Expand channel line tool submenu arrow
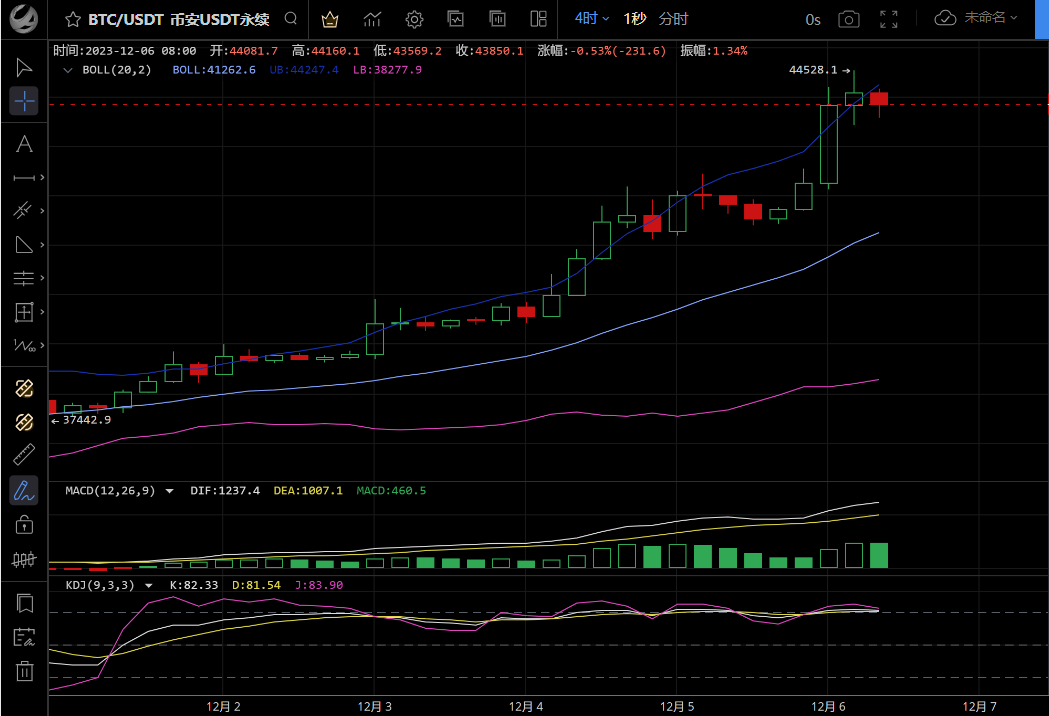The width and height of the screenshot is (1049, 716). [x=42, y=211]
